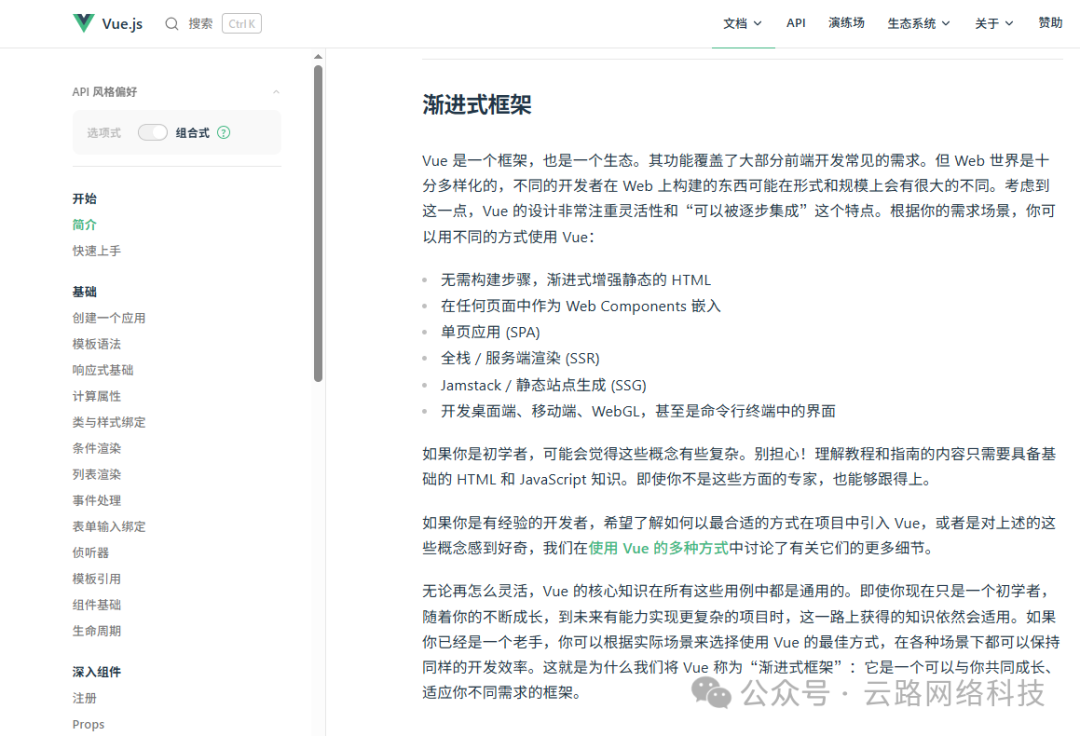The image size is (1080, 736).
Task: Open 列表渲染 sidebar page
Action: tap(96, 474)
